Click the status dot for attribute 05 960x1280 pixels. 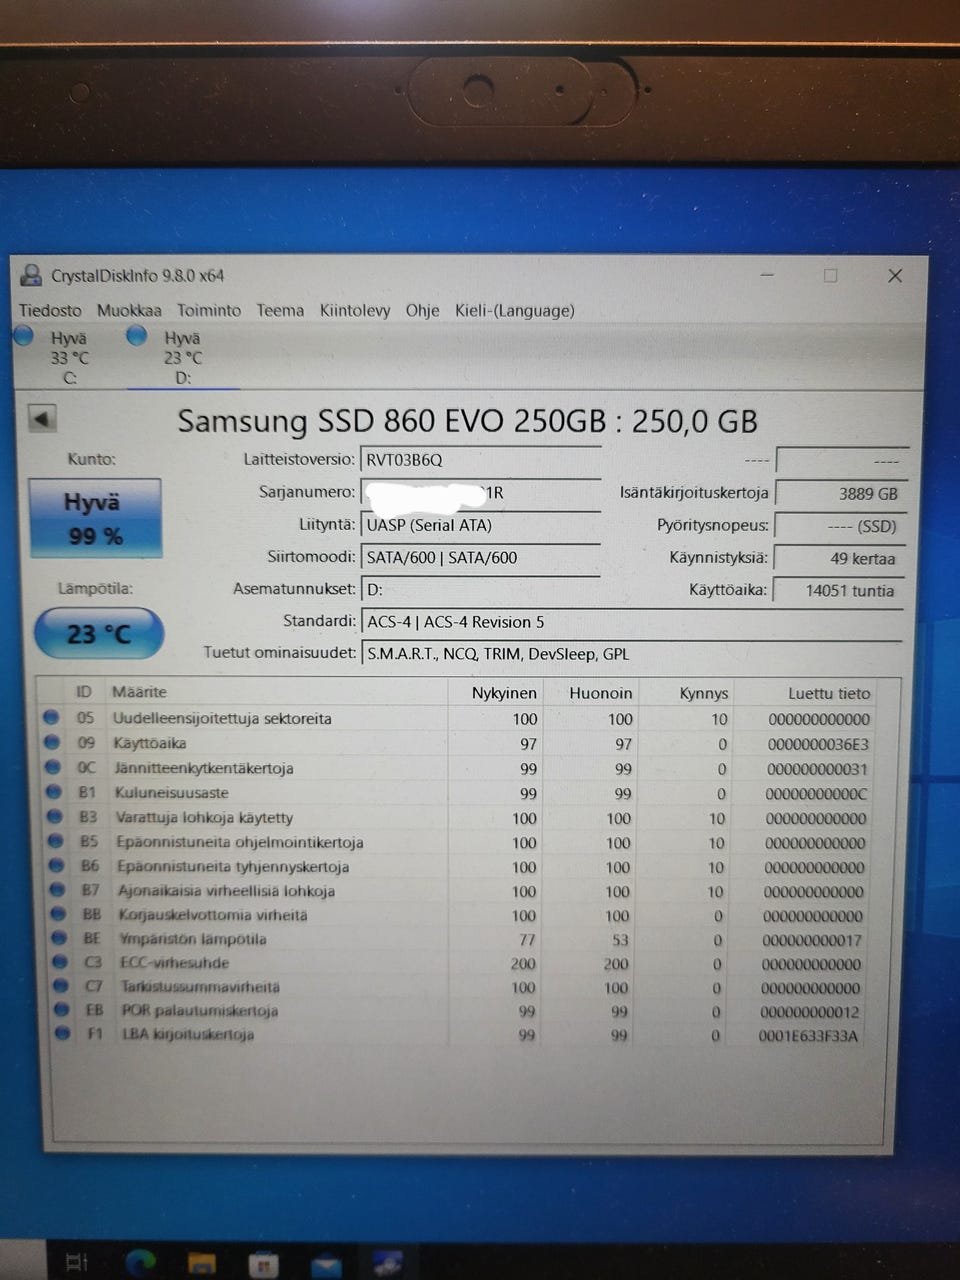tap(51, 718)
